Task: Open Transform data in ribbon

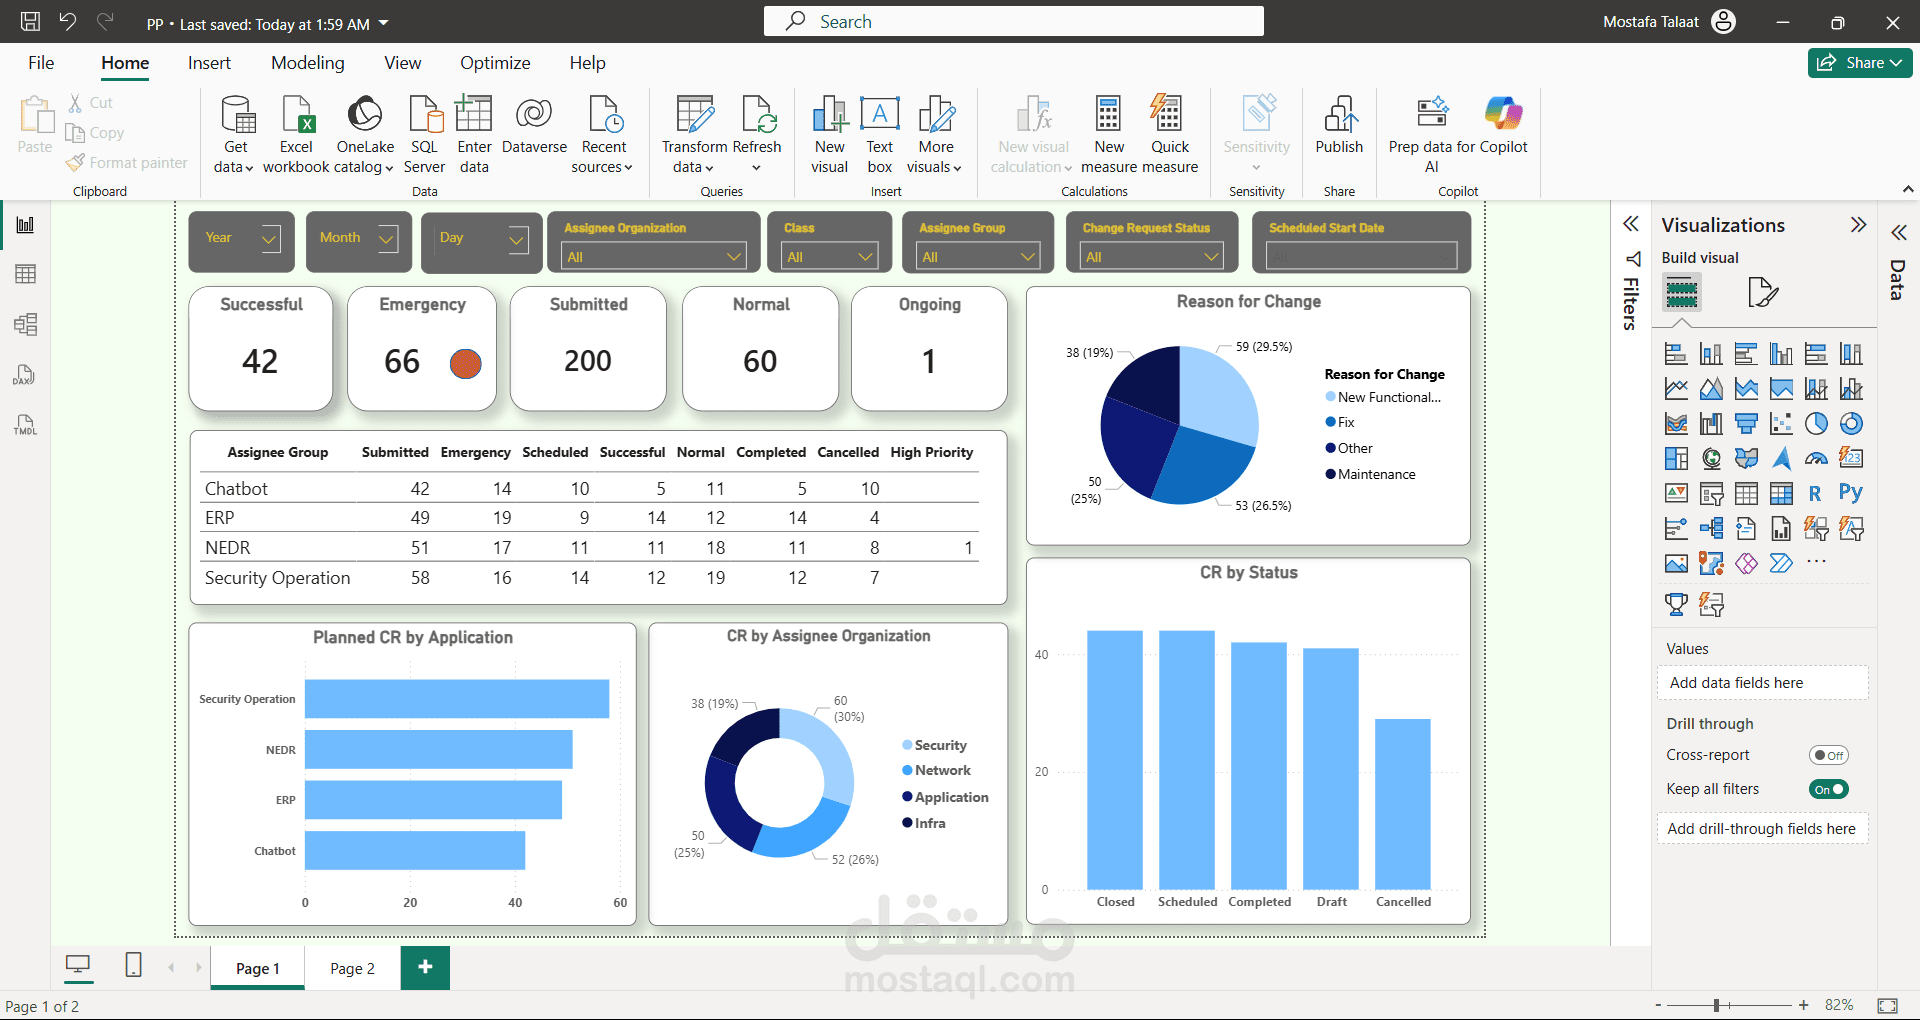Action: point(694,135)
